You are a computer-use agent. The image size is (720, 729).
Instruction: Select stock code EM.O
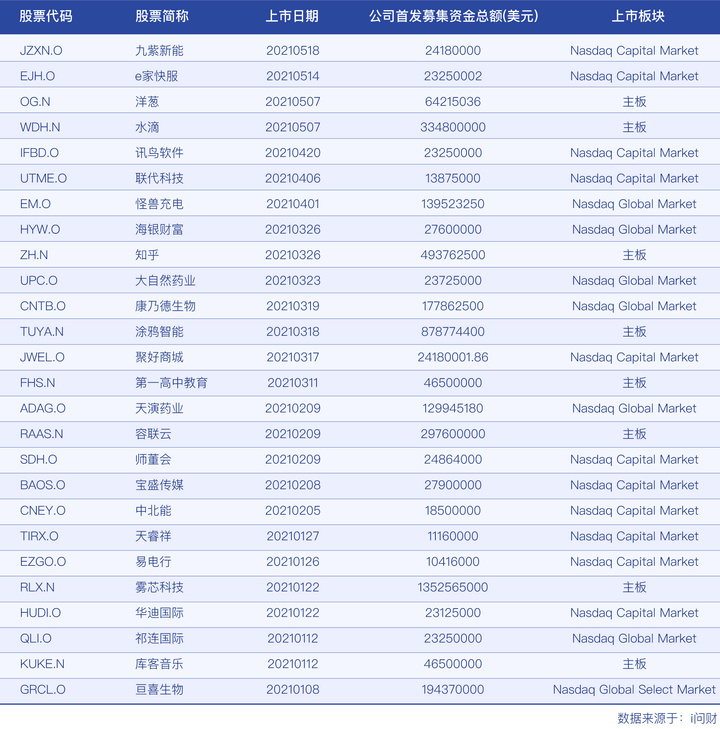[x=35, y=204]
